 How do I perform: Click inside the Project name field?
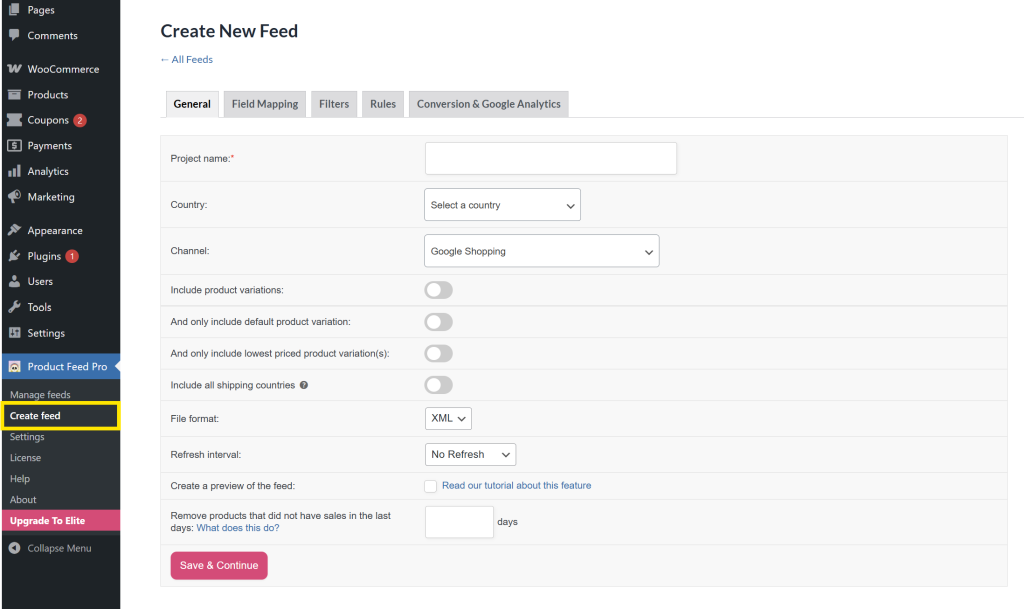550,158
